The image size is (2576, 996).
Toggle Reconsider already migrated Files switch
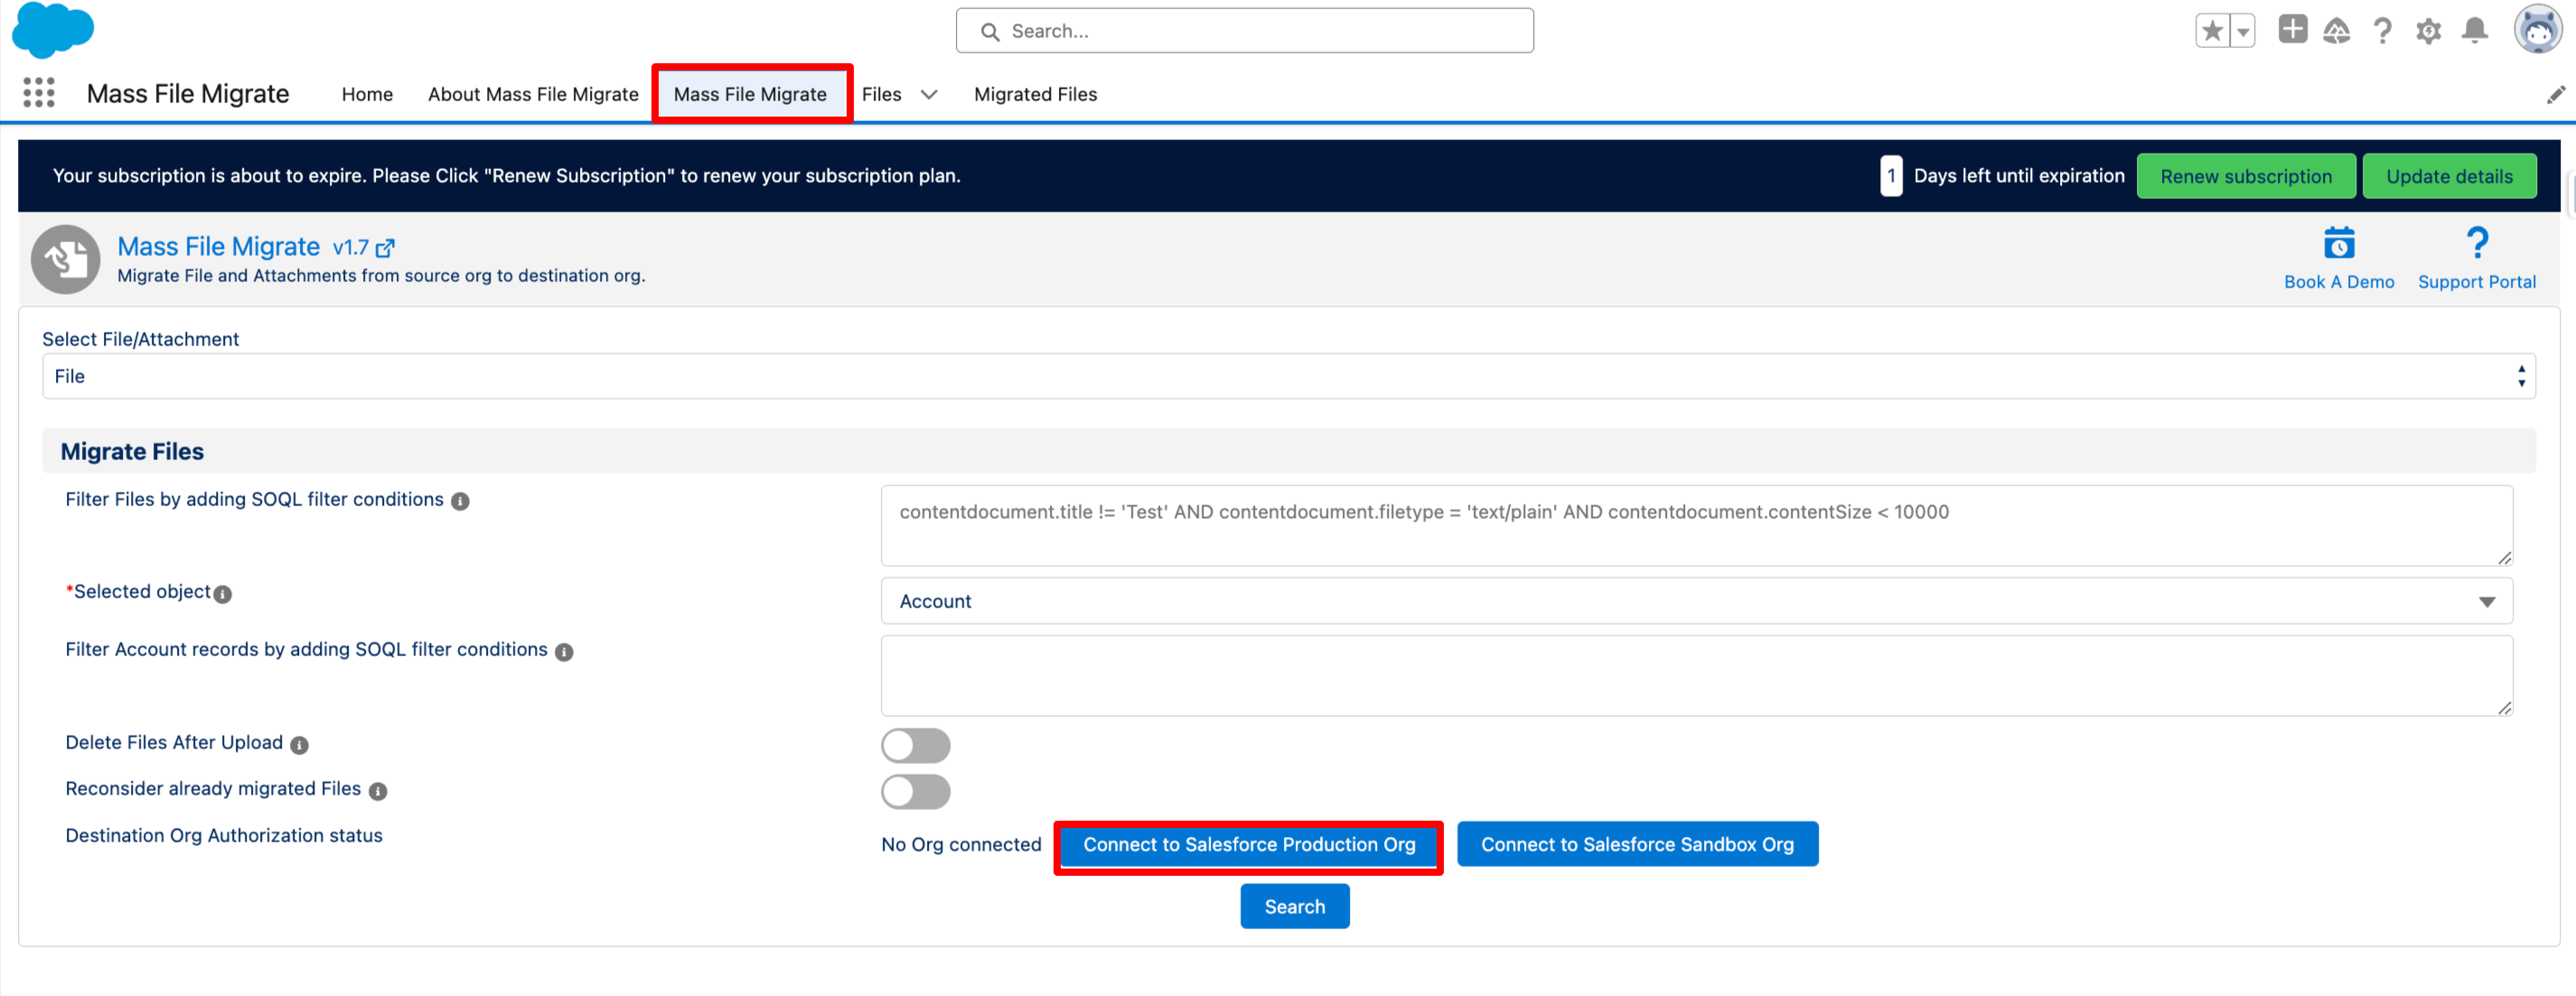pos(915,791)
